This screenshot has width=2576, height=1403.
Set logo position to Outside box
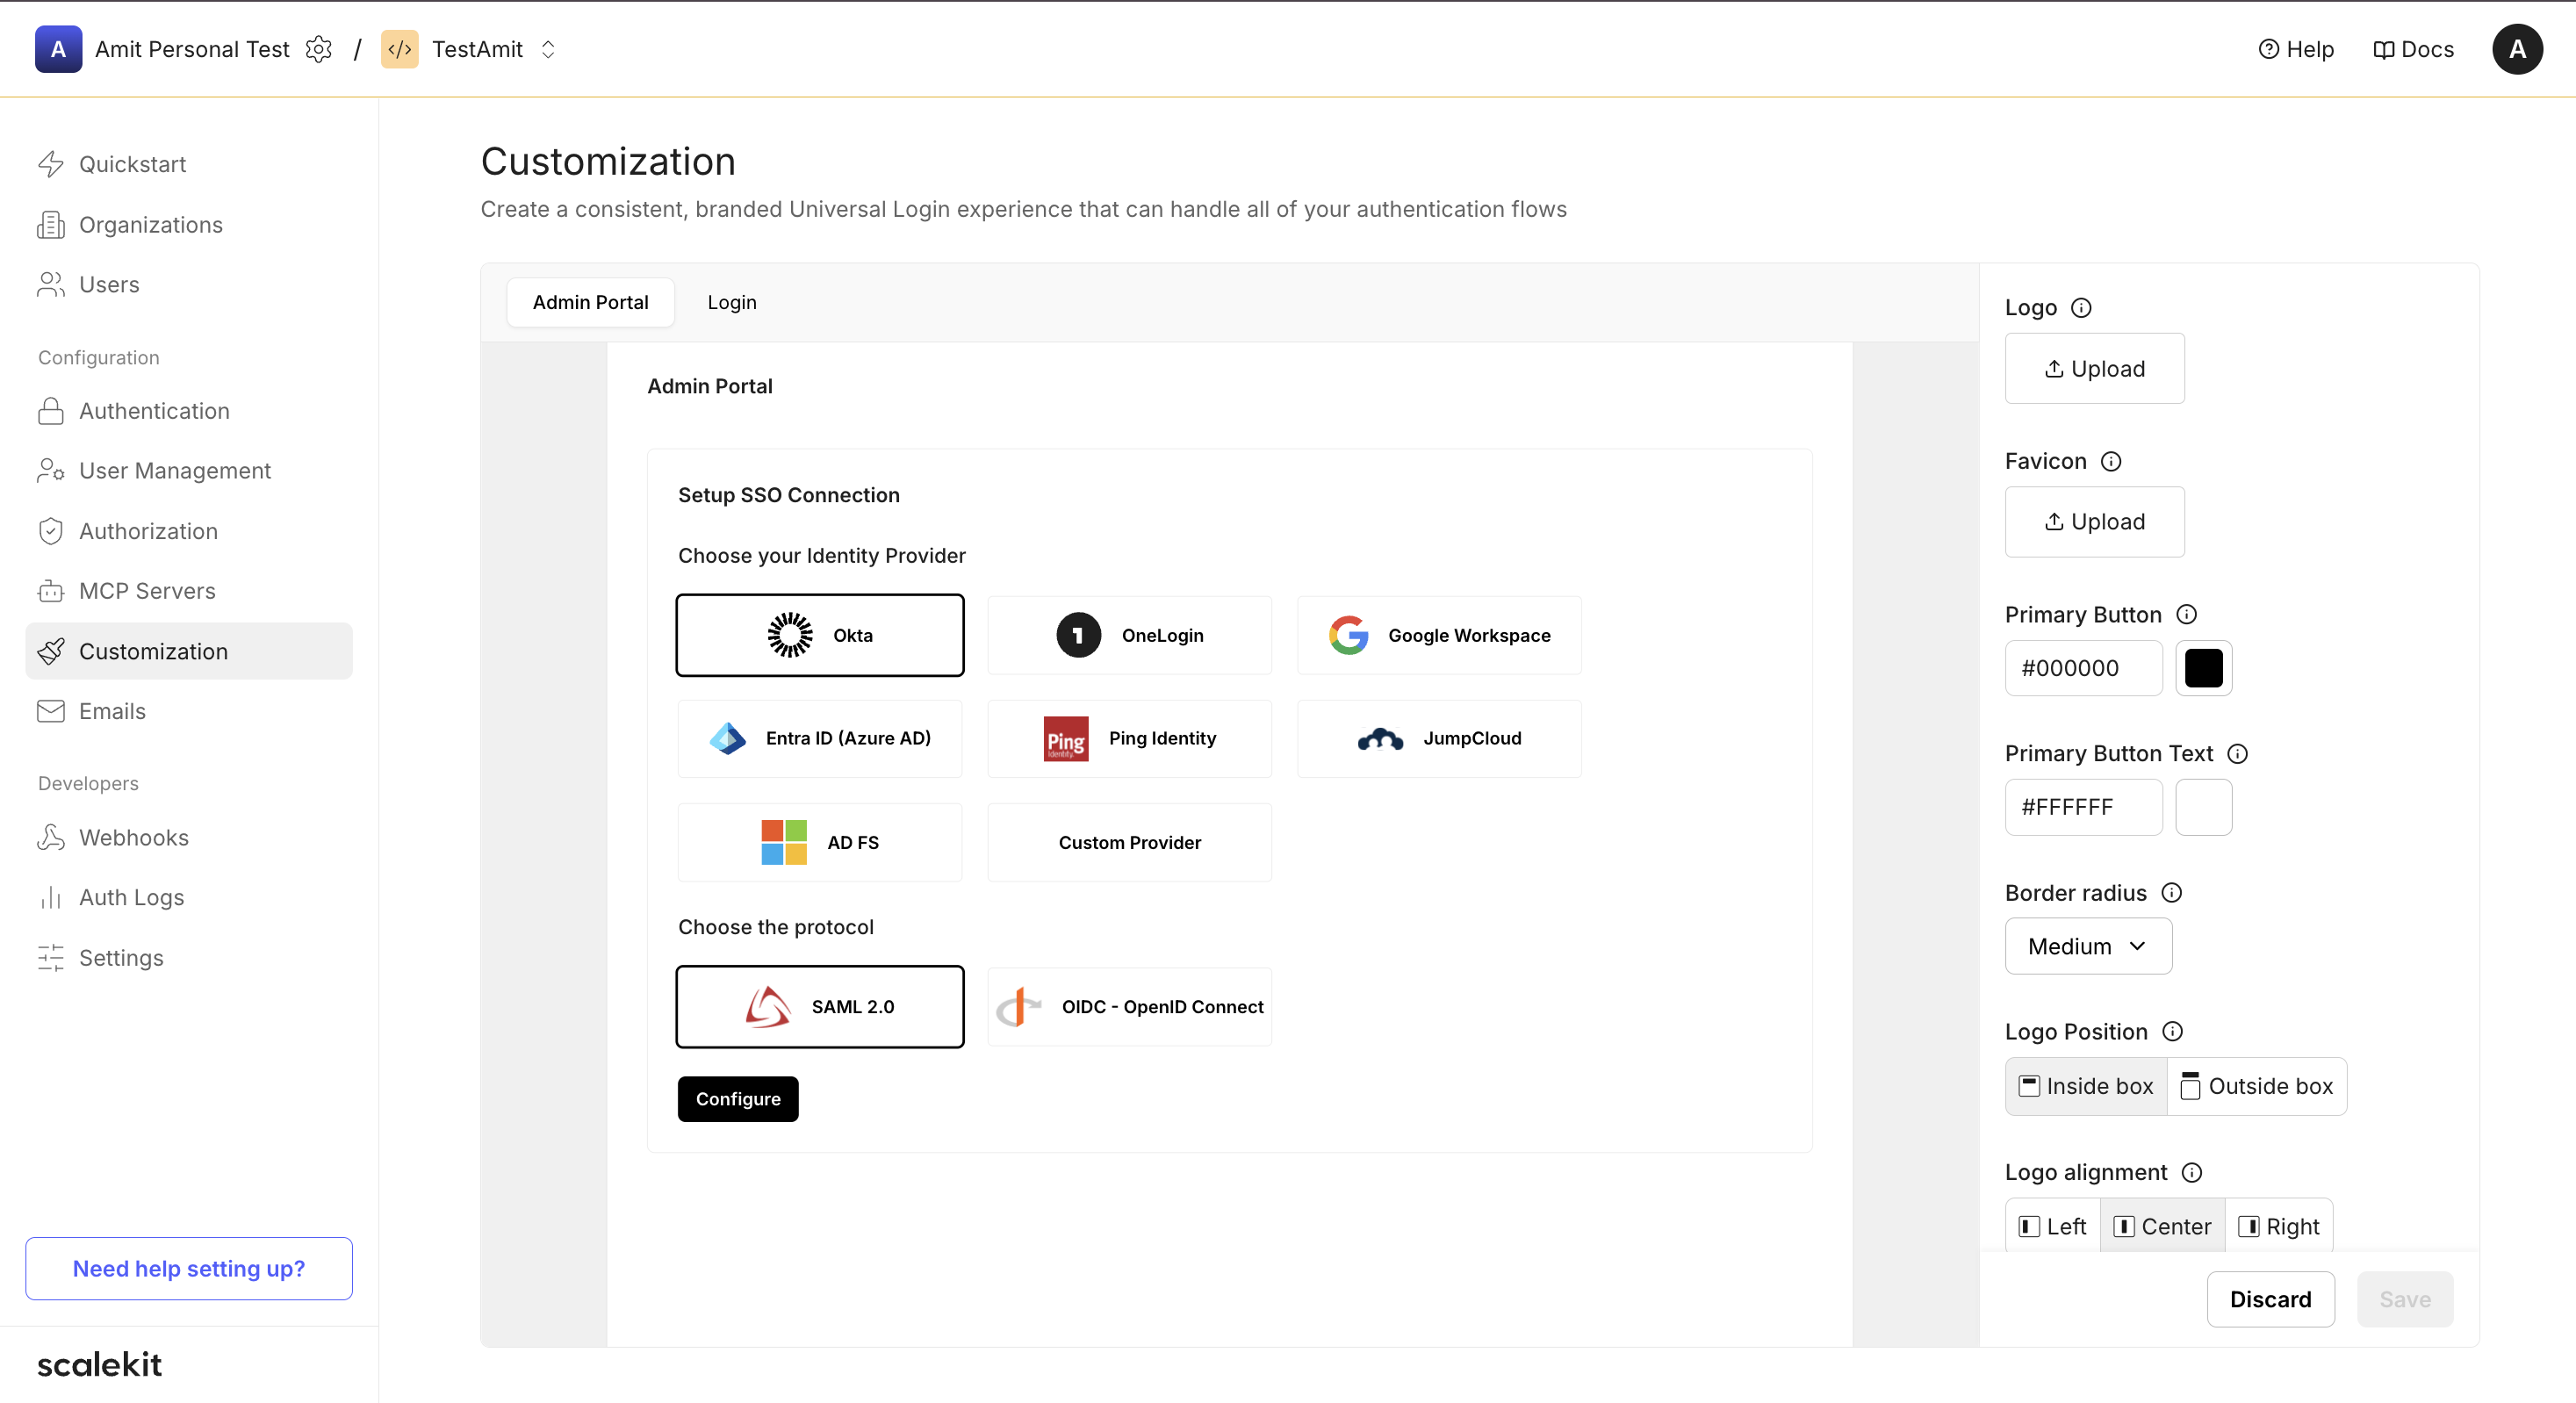tap(2257, 1086)
